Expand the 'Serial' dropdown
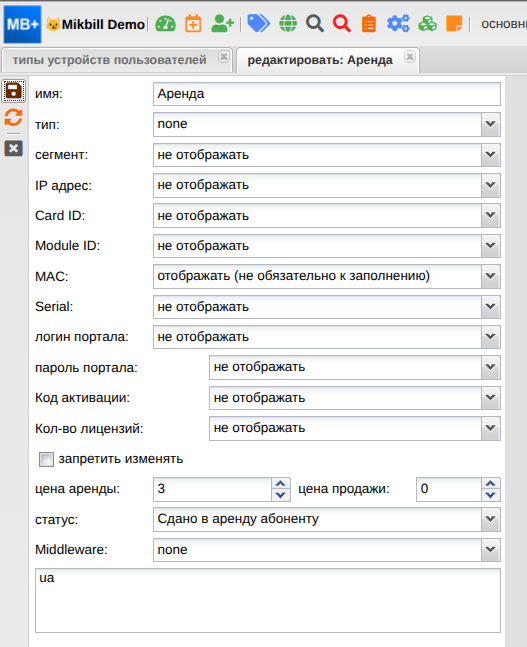The width and height of the screenshot is (527, 647). pyautogui.click(x=490, y=307)
